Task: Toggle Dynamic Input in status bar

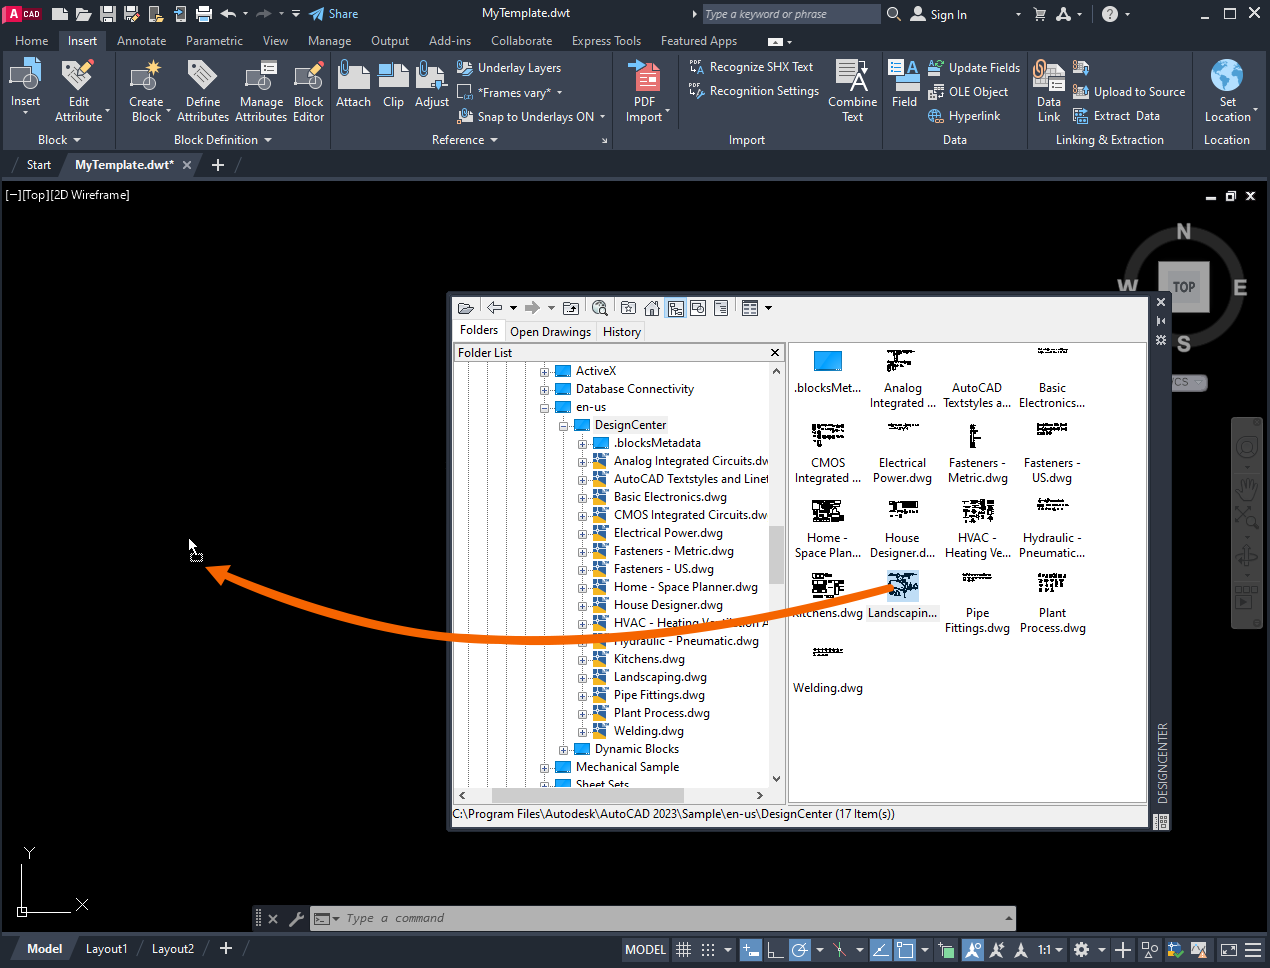Action: (751, 949)
